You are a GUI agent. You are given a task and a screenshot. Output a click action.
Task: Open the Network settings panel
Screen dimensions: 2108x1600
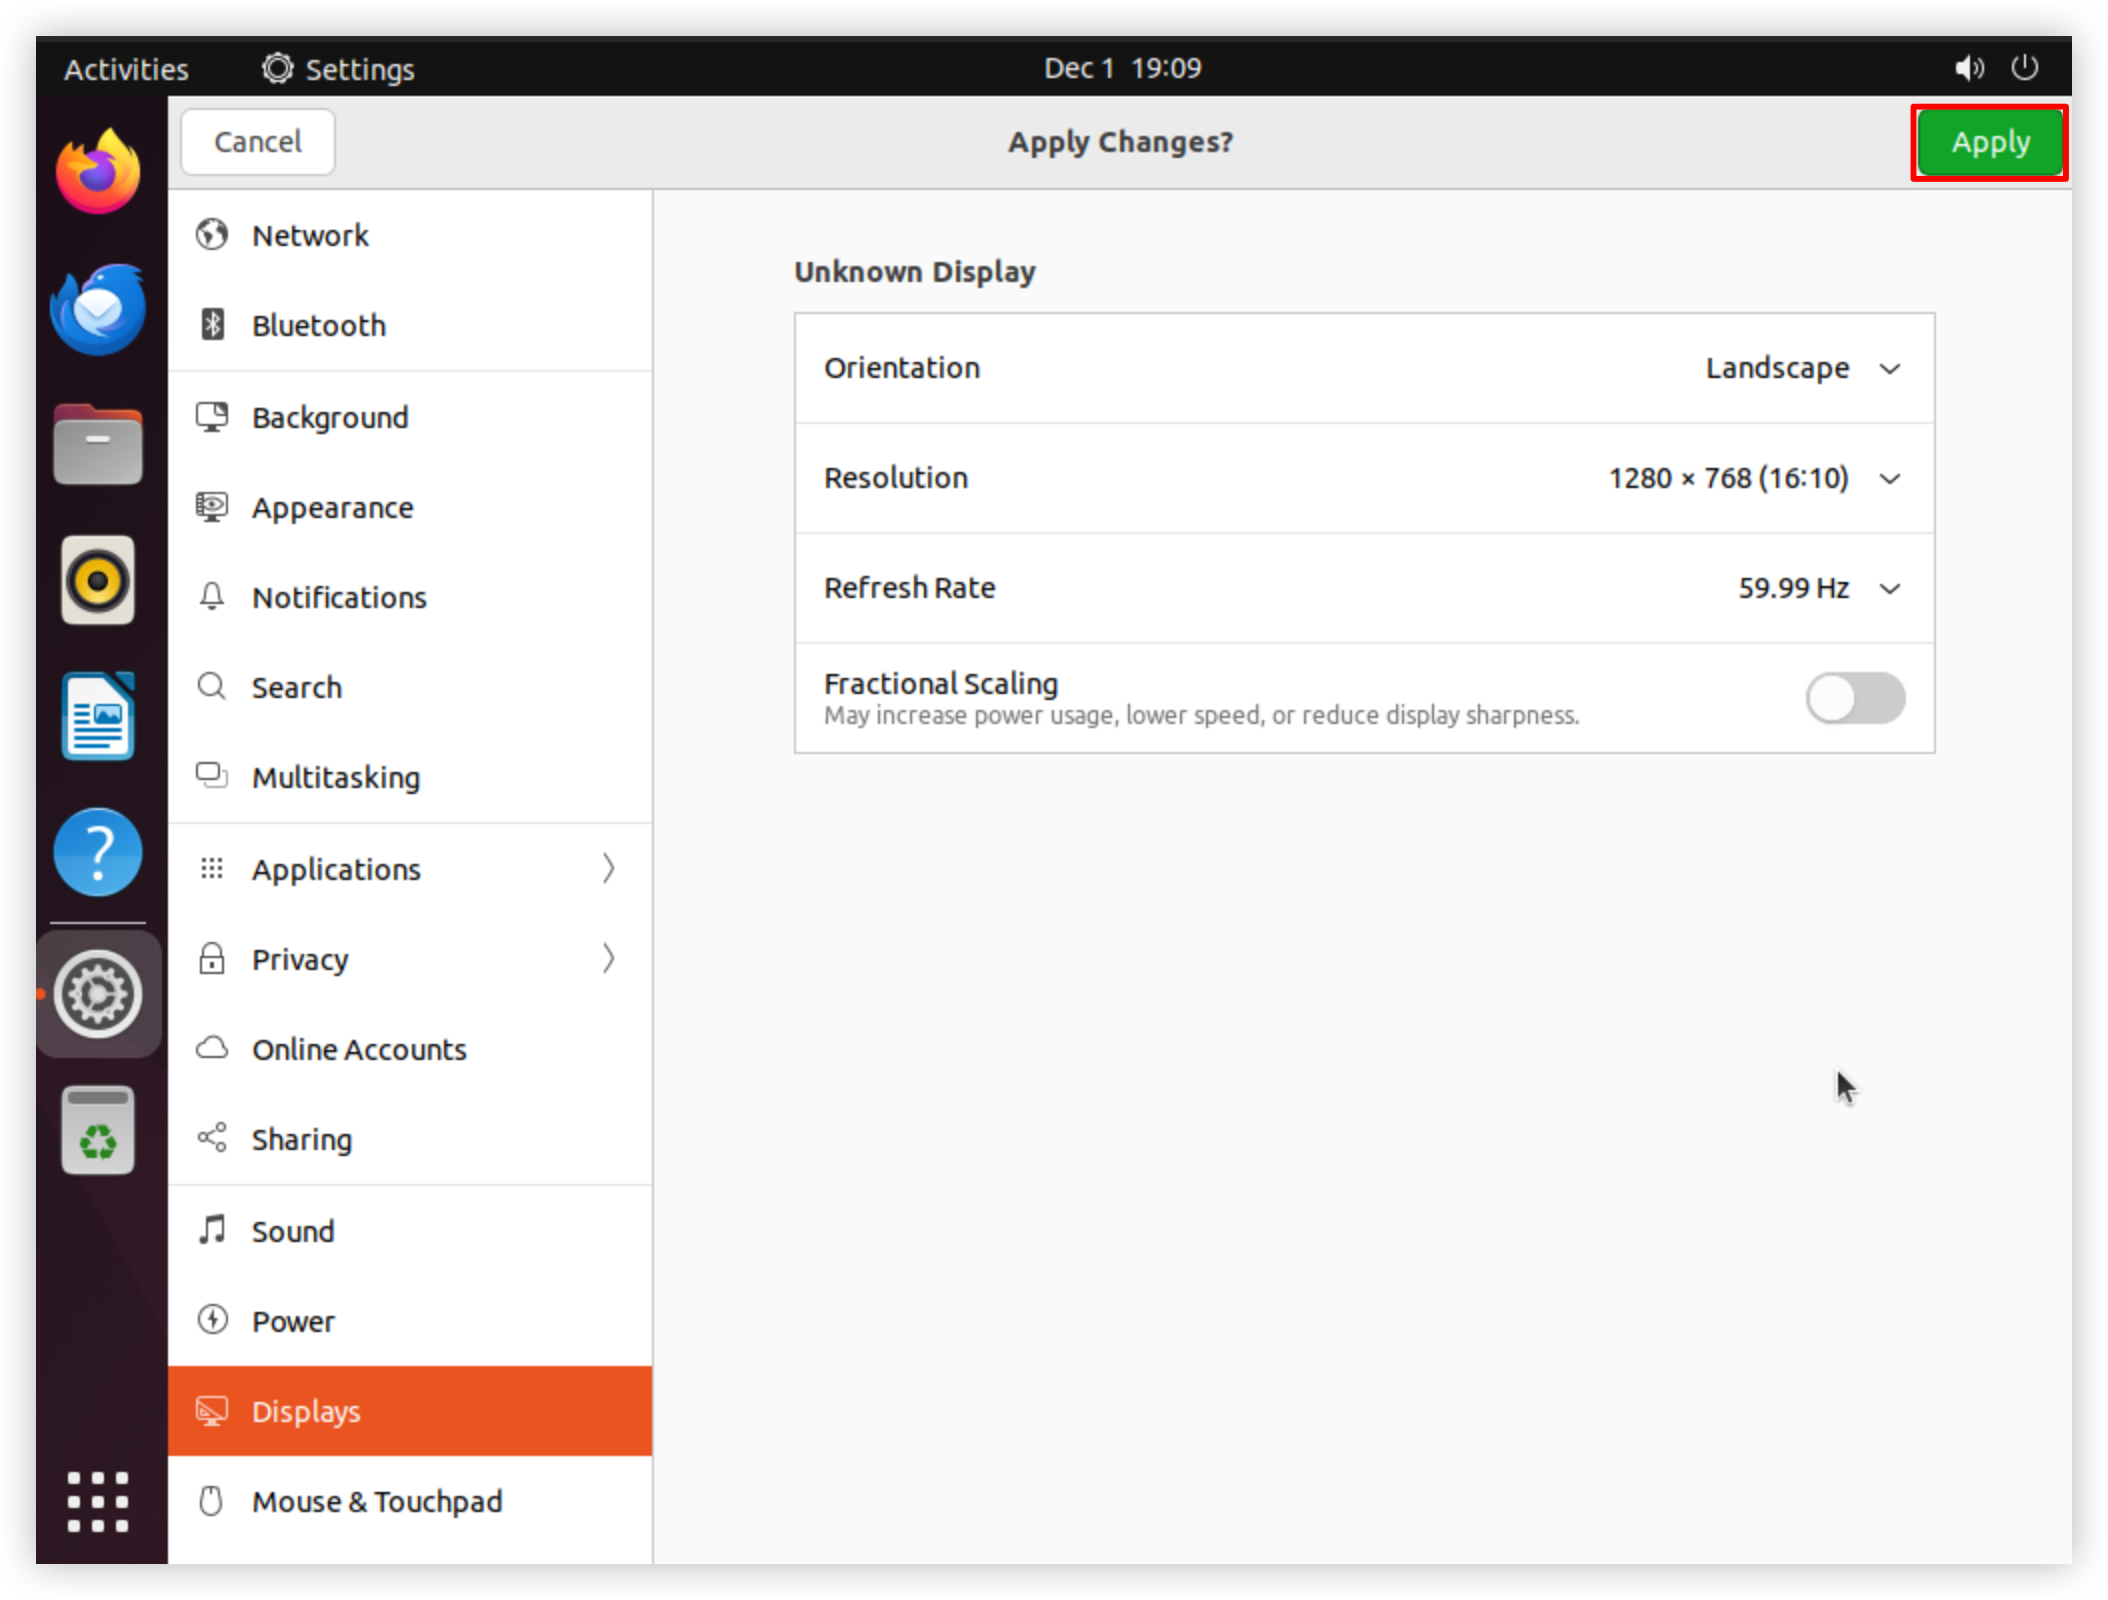(x=410, y=236)
